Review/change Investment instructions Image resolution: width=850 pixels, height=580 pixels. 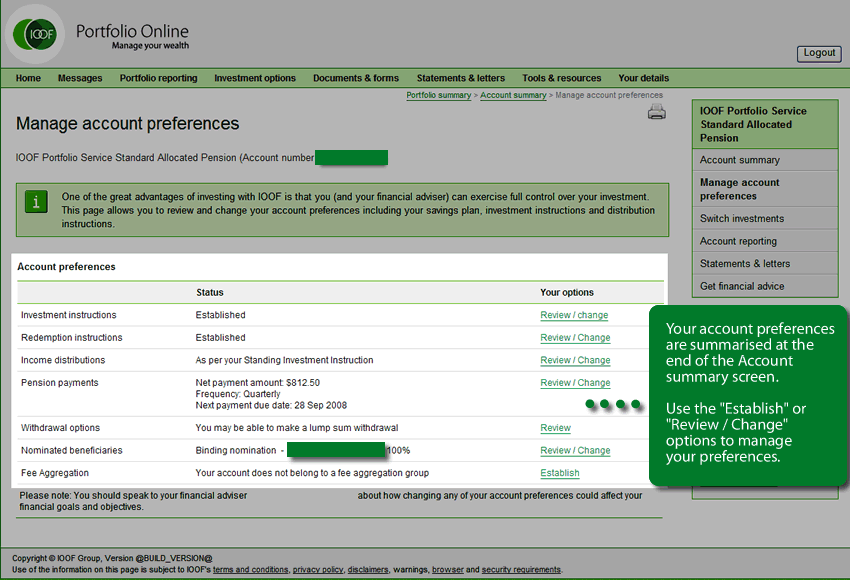click(x=574, y=315)
